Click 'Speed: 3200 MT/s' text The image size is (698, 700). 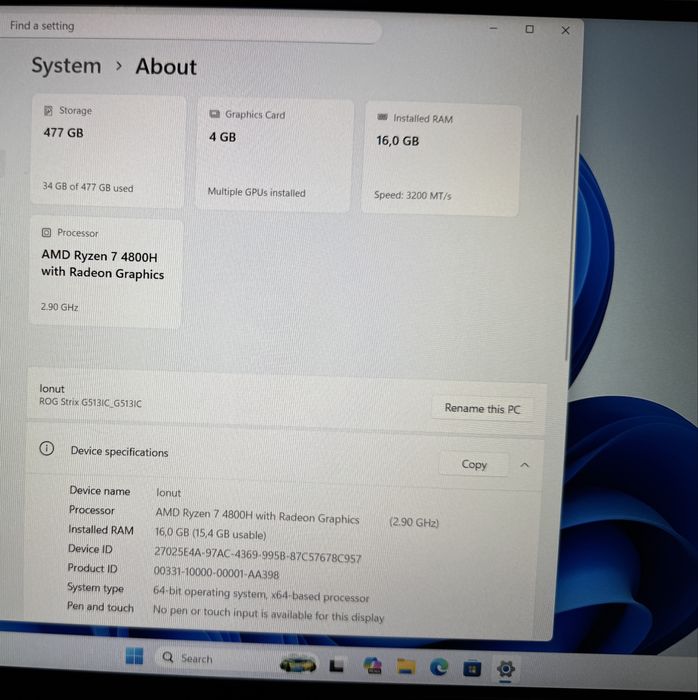(x=413, y=195)
